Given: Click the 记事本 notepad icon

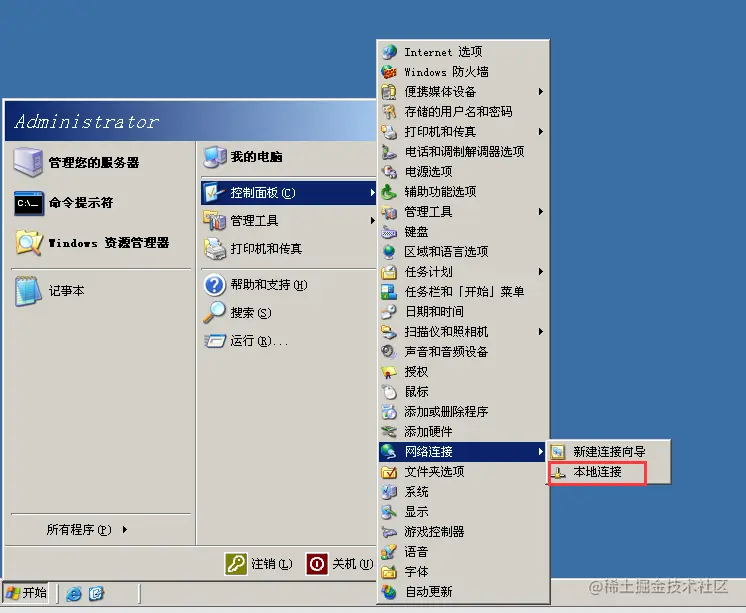Looking at the screenshot, I should 28,290.
